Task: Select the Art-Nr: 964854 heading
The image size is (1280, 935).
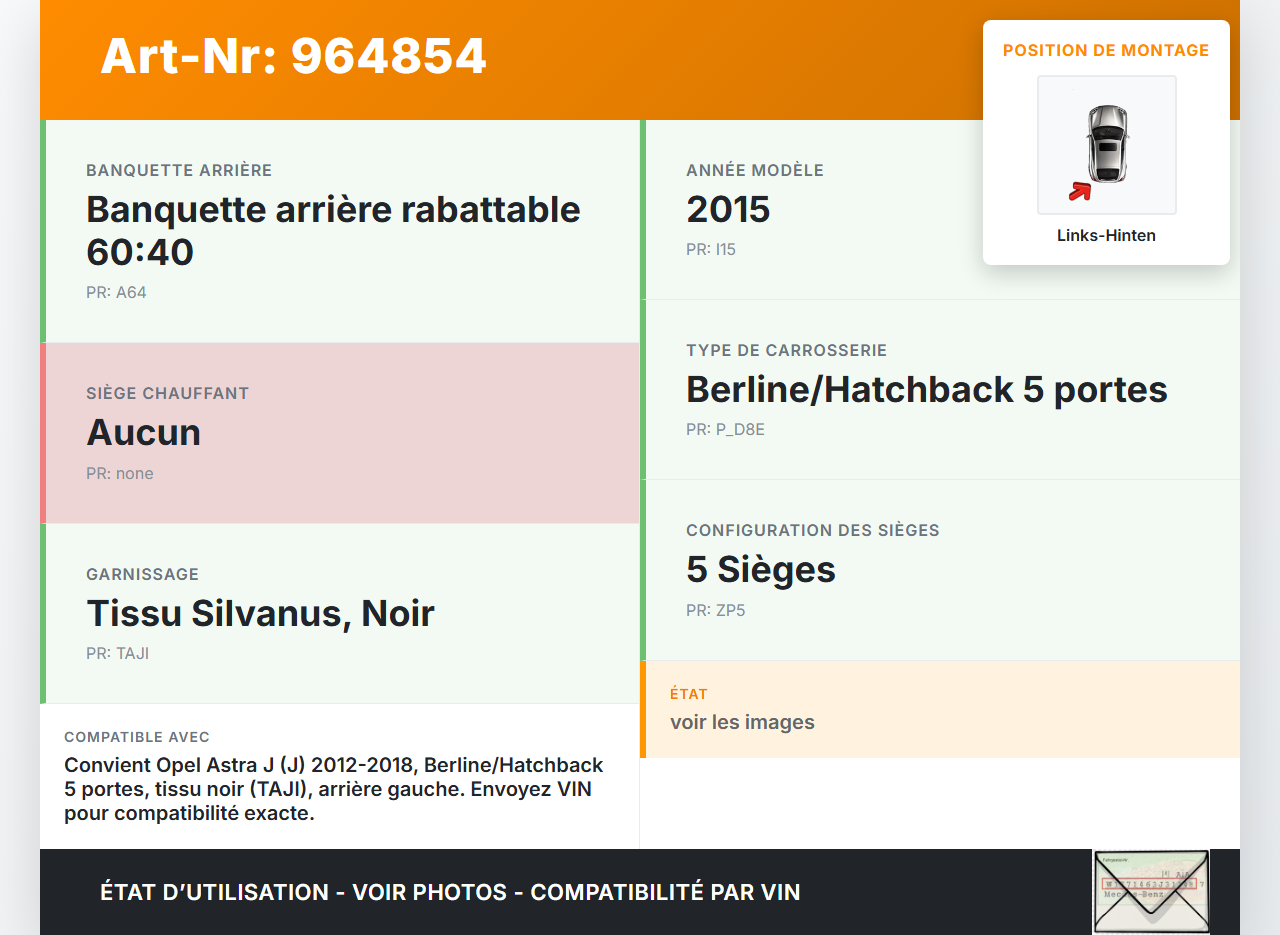Action: 293,56
